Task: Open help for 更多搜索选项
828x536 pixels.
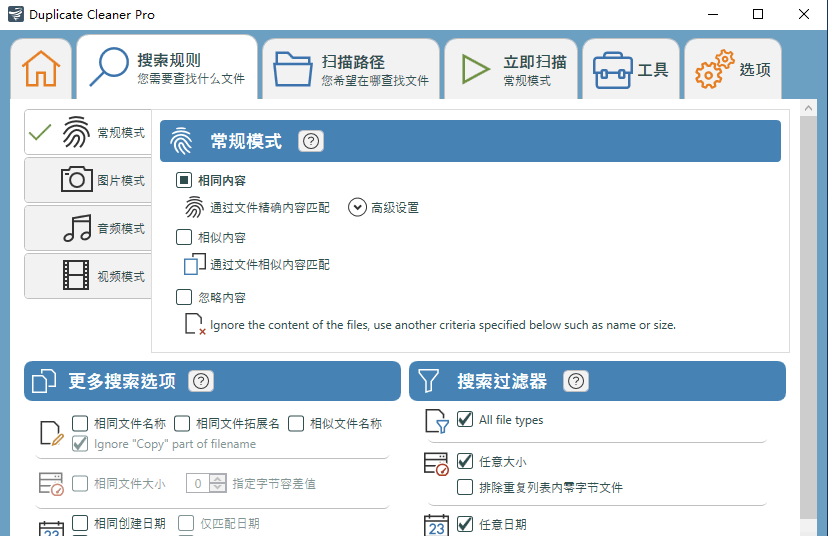Action: click(201, 381)
